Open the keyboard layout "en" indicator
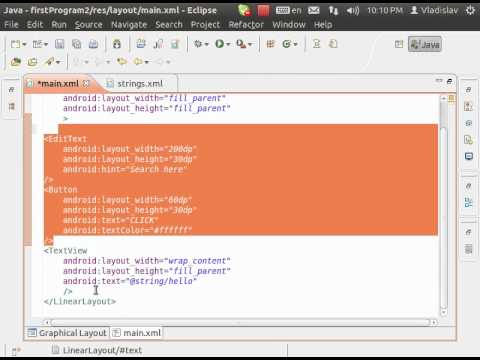Image resolution: width=480 pixels, height=360 pixels. 289,11
